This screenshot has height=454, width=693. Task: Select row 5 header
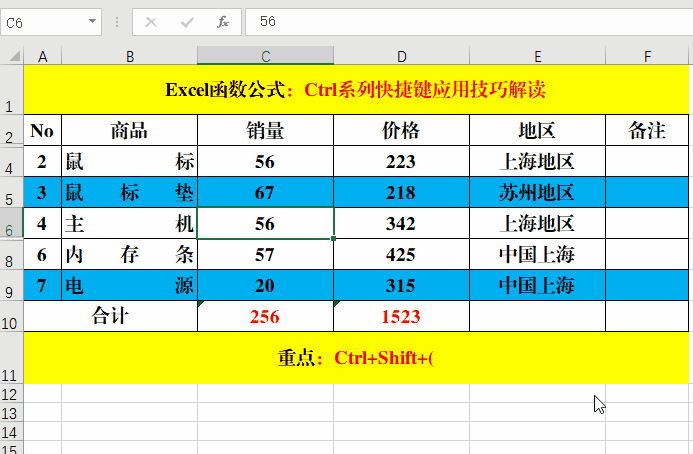pos(11,192)
